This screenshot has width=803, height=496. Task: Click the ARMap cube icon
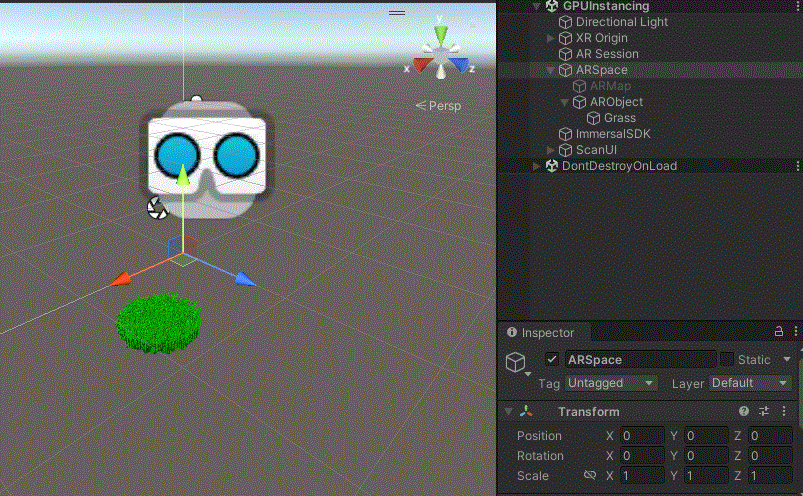click(x=579, y=86)
